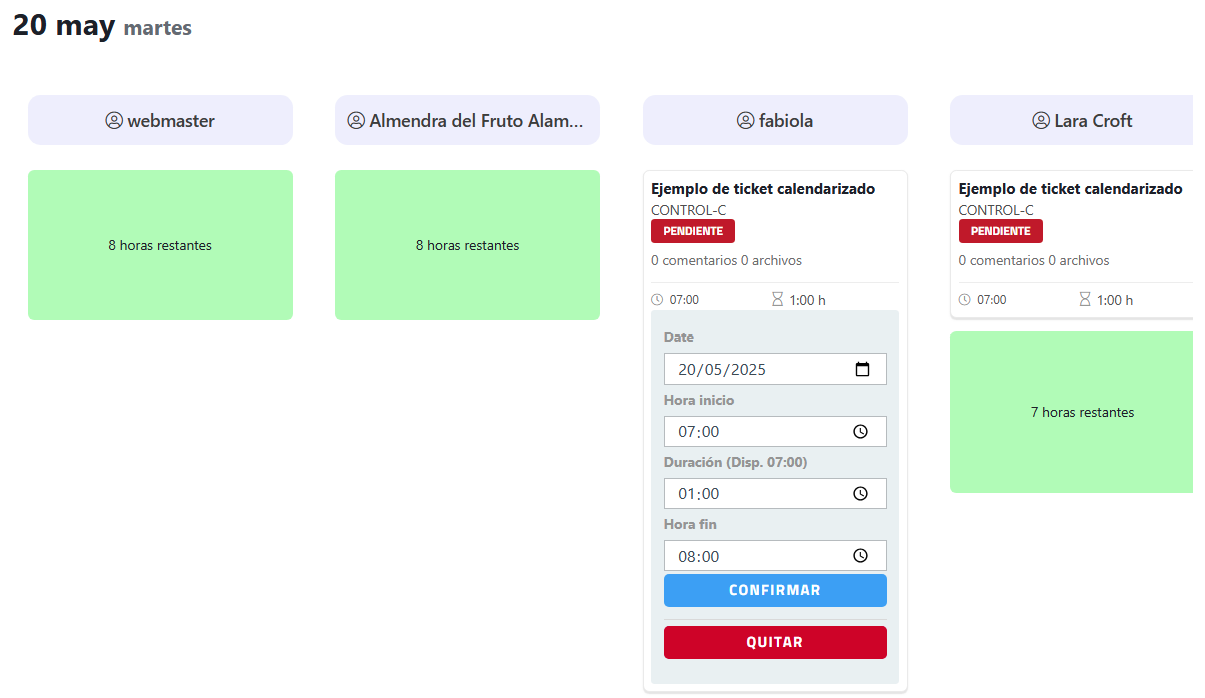1205x698 pixels.
Task: Click the PENDIENTE badge in Lara Croft's ticket
Action: (x=1000, y=231)
